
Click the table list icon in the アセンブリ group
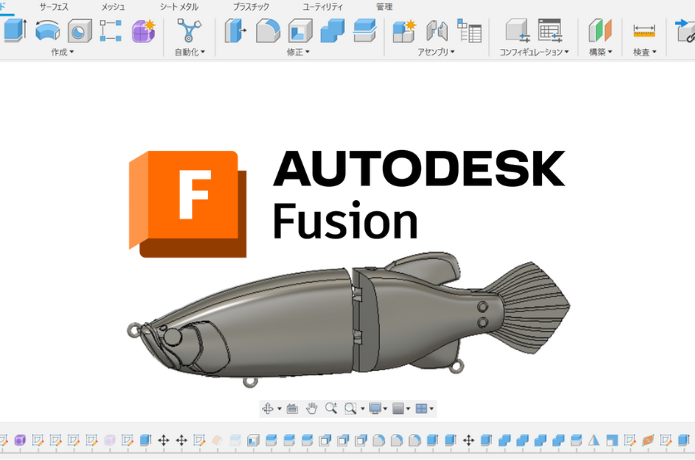pos(469,31)
